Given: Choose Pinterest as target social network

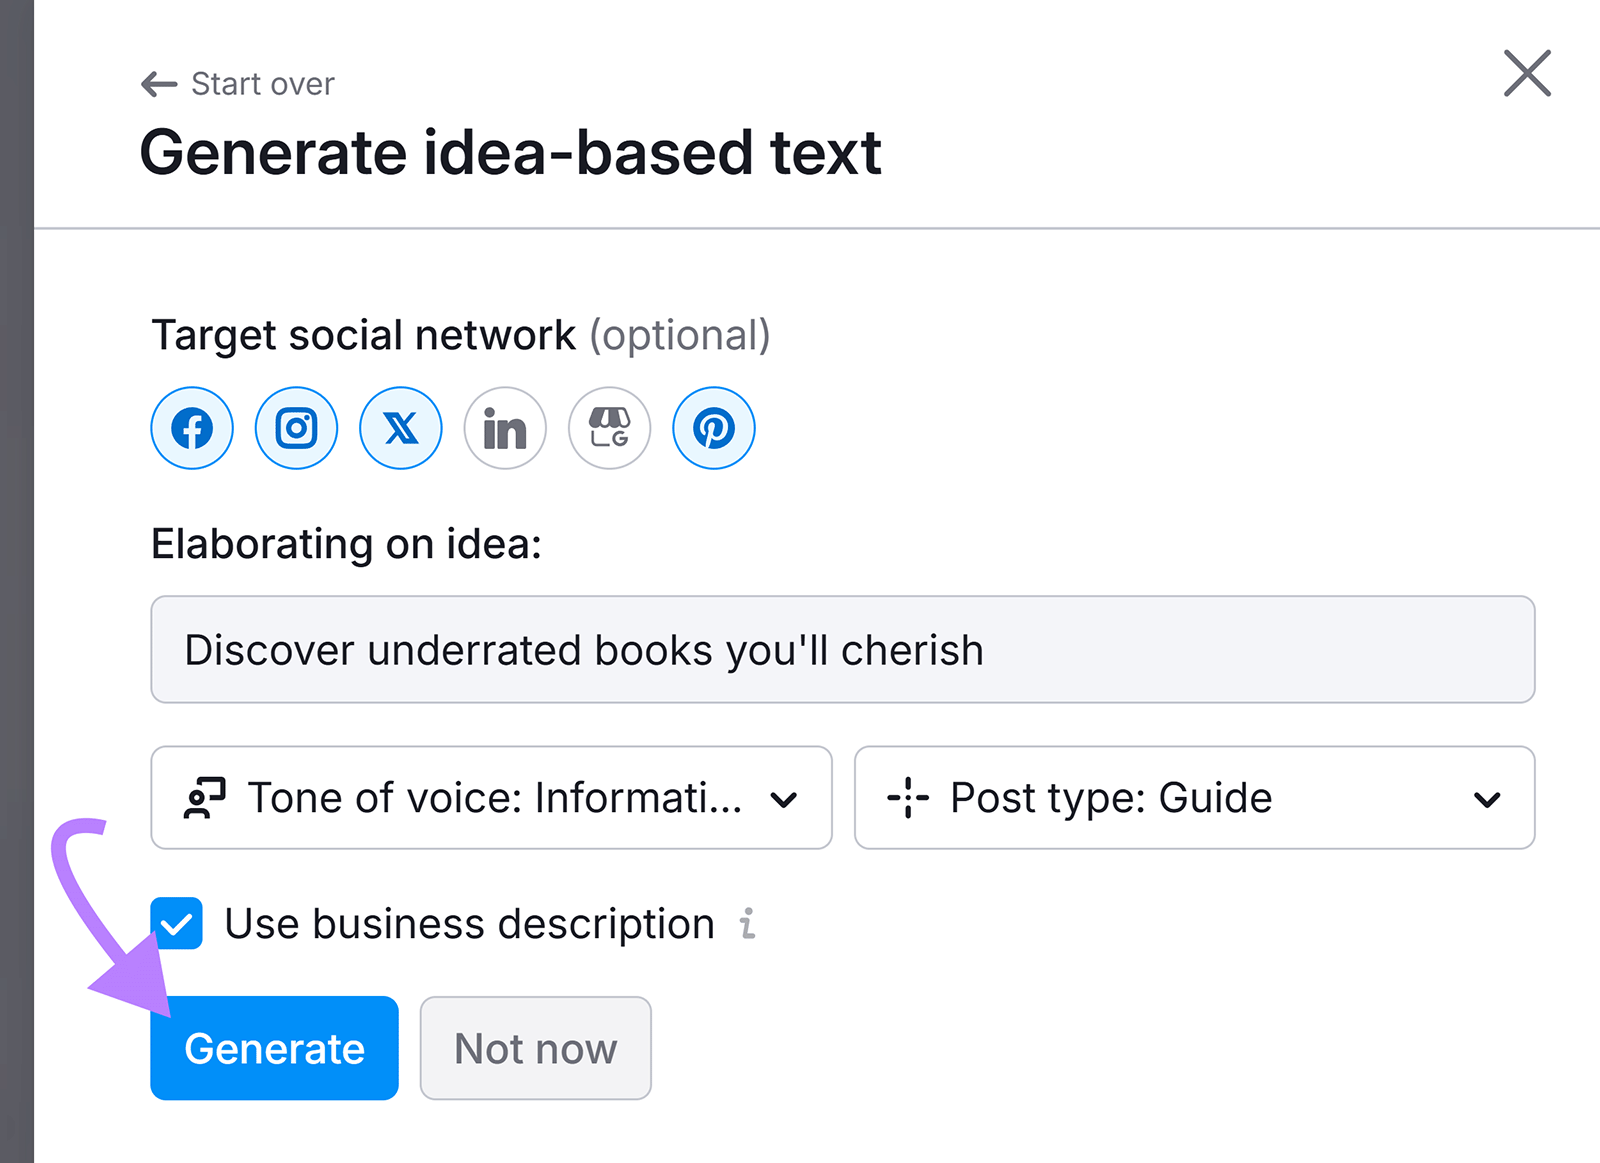Looking at the screenshot, I should (x=713, y=428).
